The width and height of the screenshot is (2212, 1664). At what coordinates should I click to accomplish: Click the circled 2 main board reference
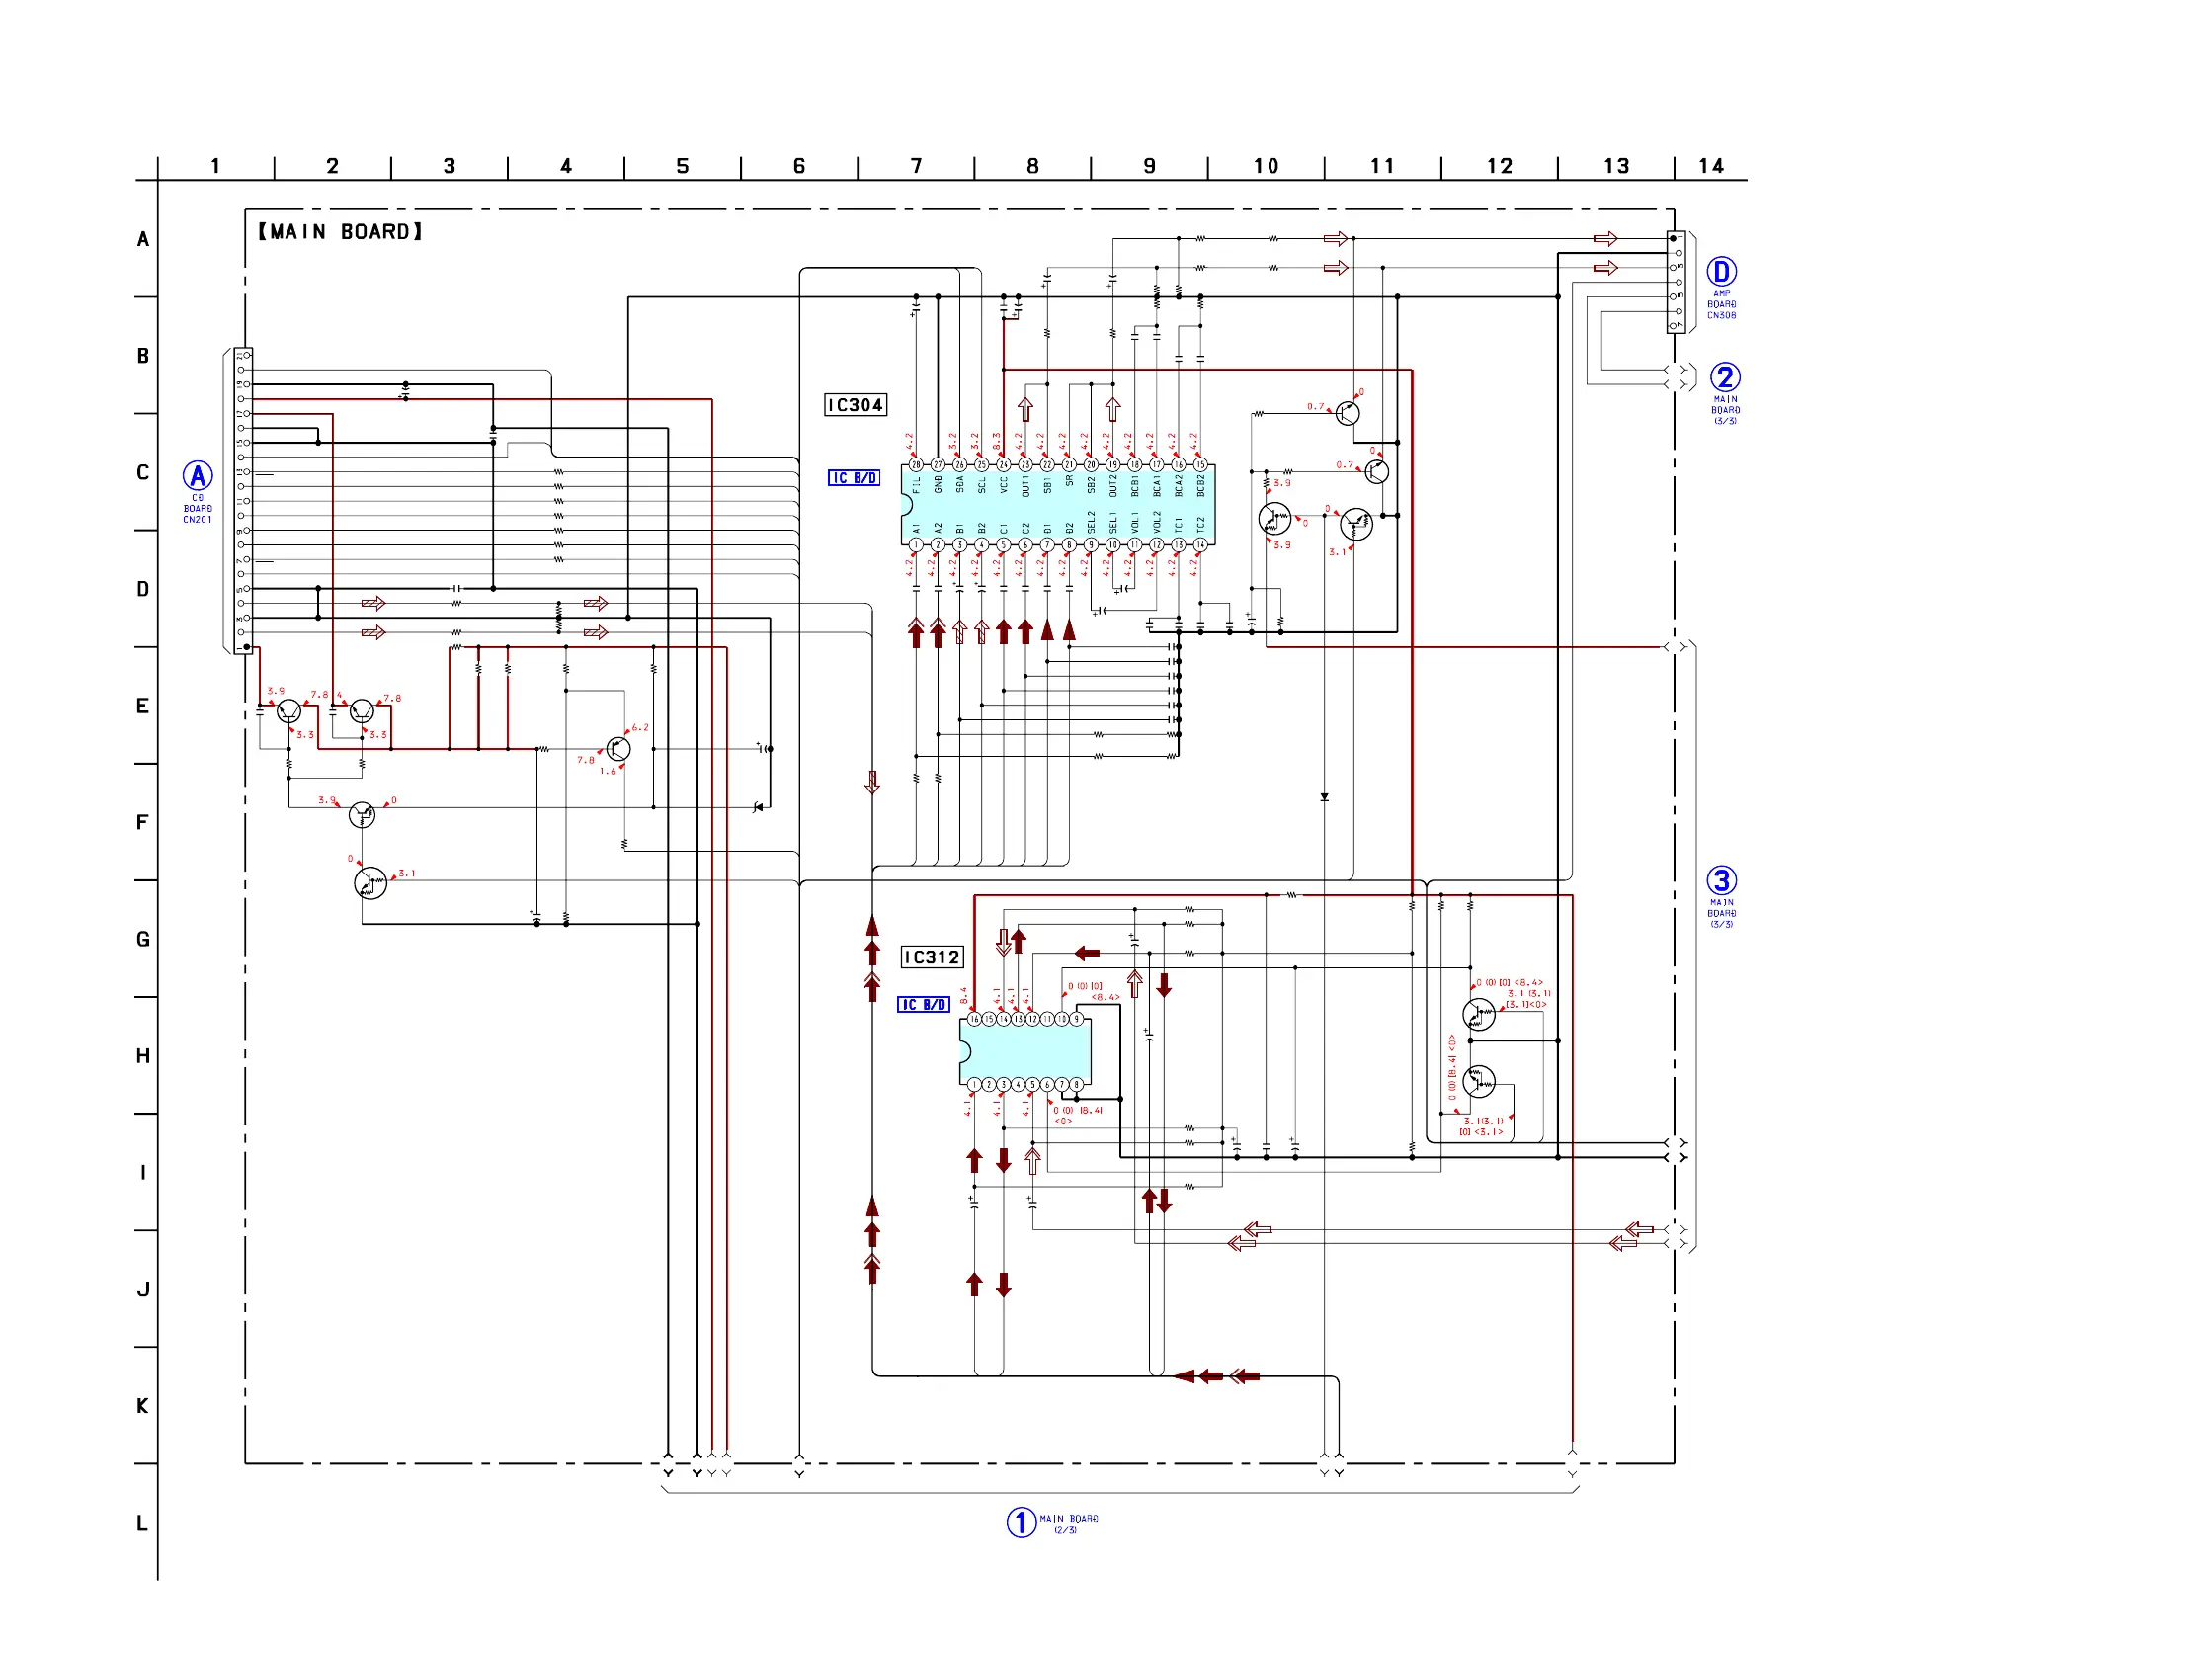pyautogui.click(x=1725, y=377)
